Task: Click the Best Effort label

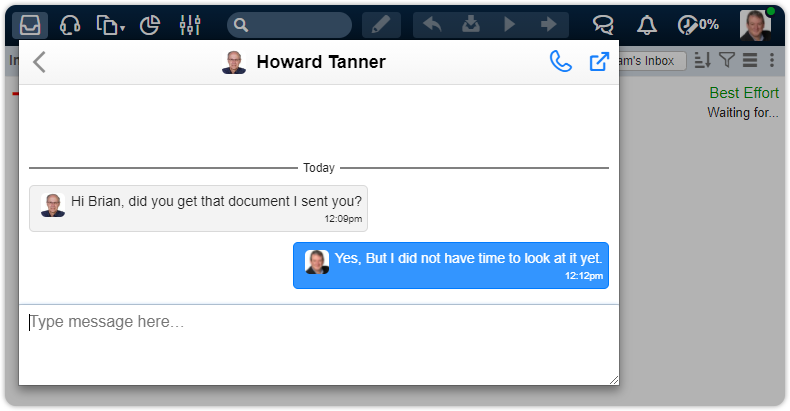Action: click(744, 93)
